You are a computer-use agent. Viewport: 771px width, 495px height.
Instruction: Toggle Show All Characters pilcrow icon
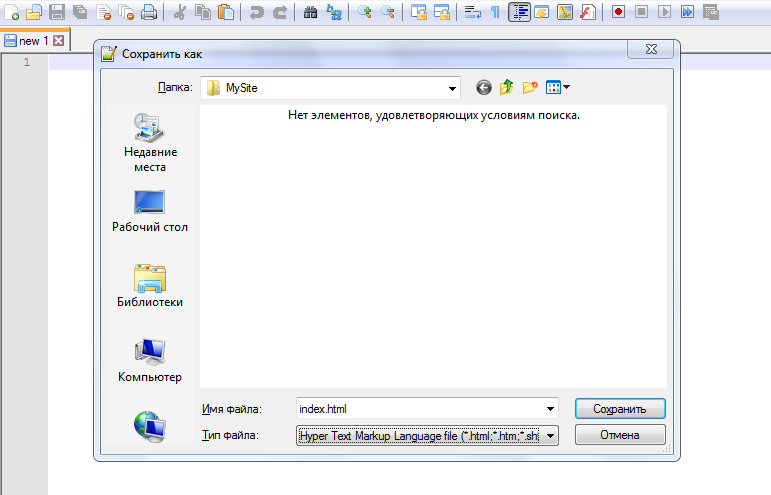[x=496, y=11]
